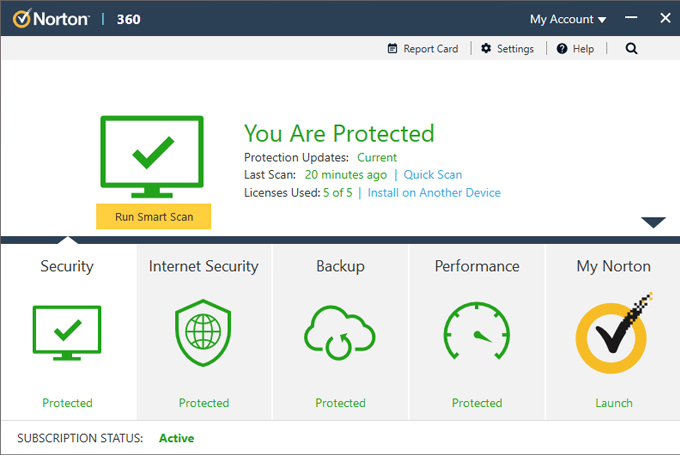Click the Internet Security shield globe icon
Image resolution: width=680 pixels, height=457 pixels.
click(x=203, y=333)
